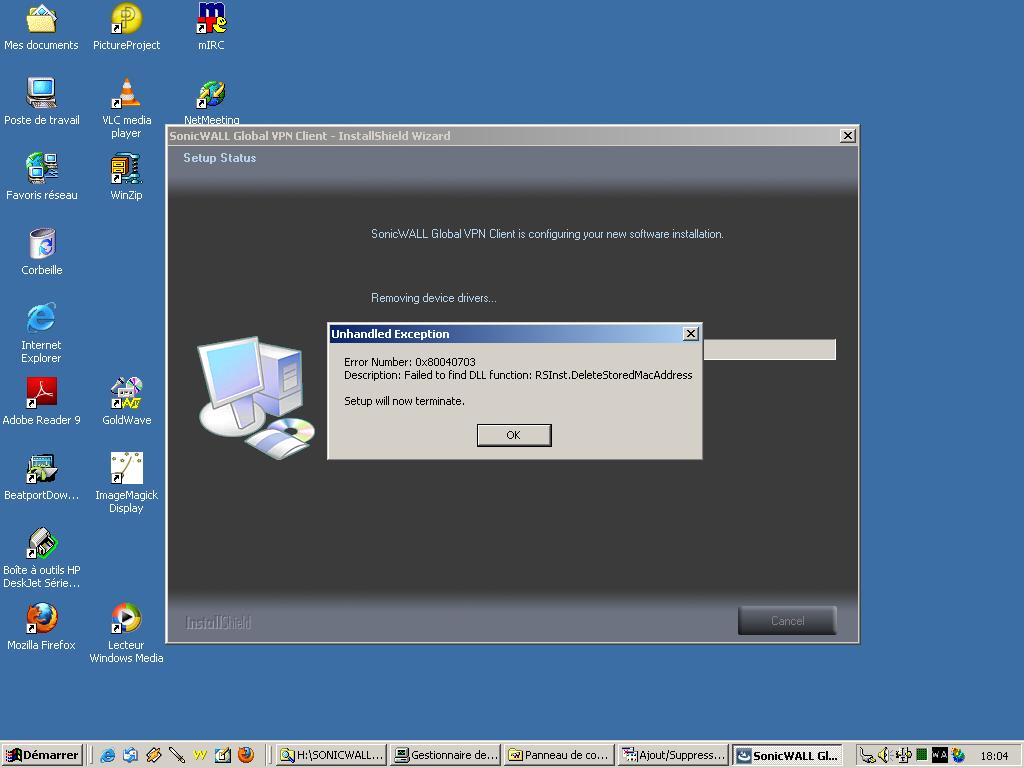Screen dimensions: 1024x768
Task: Click the yellow W quick launch icon
Action: [200, 755]
